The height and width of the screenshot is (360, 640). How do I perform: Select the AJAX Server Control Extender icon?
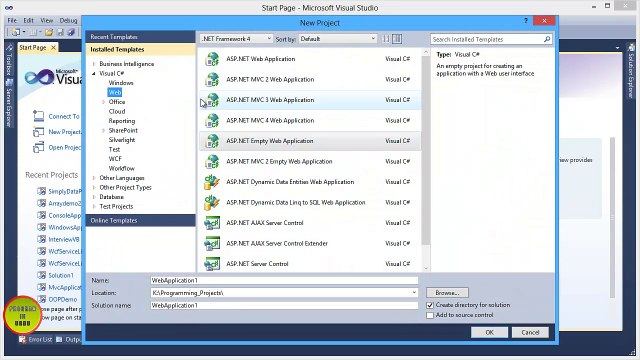(212, 244)
